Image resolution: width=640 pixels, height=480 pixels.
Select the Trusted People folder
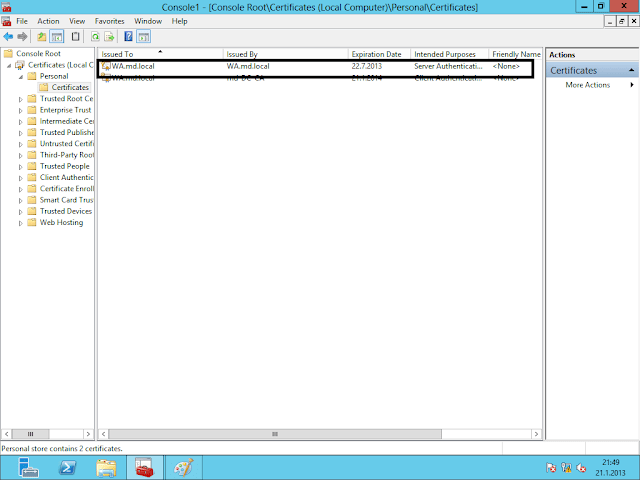pos(64,166)
